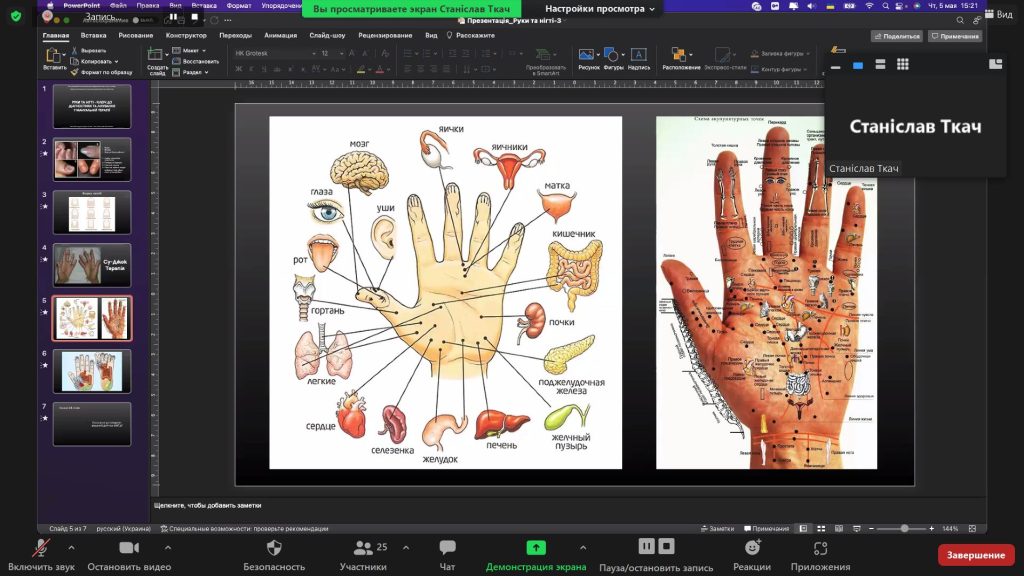
Task: Insert Надпись text box
Action: pos(639,59)
